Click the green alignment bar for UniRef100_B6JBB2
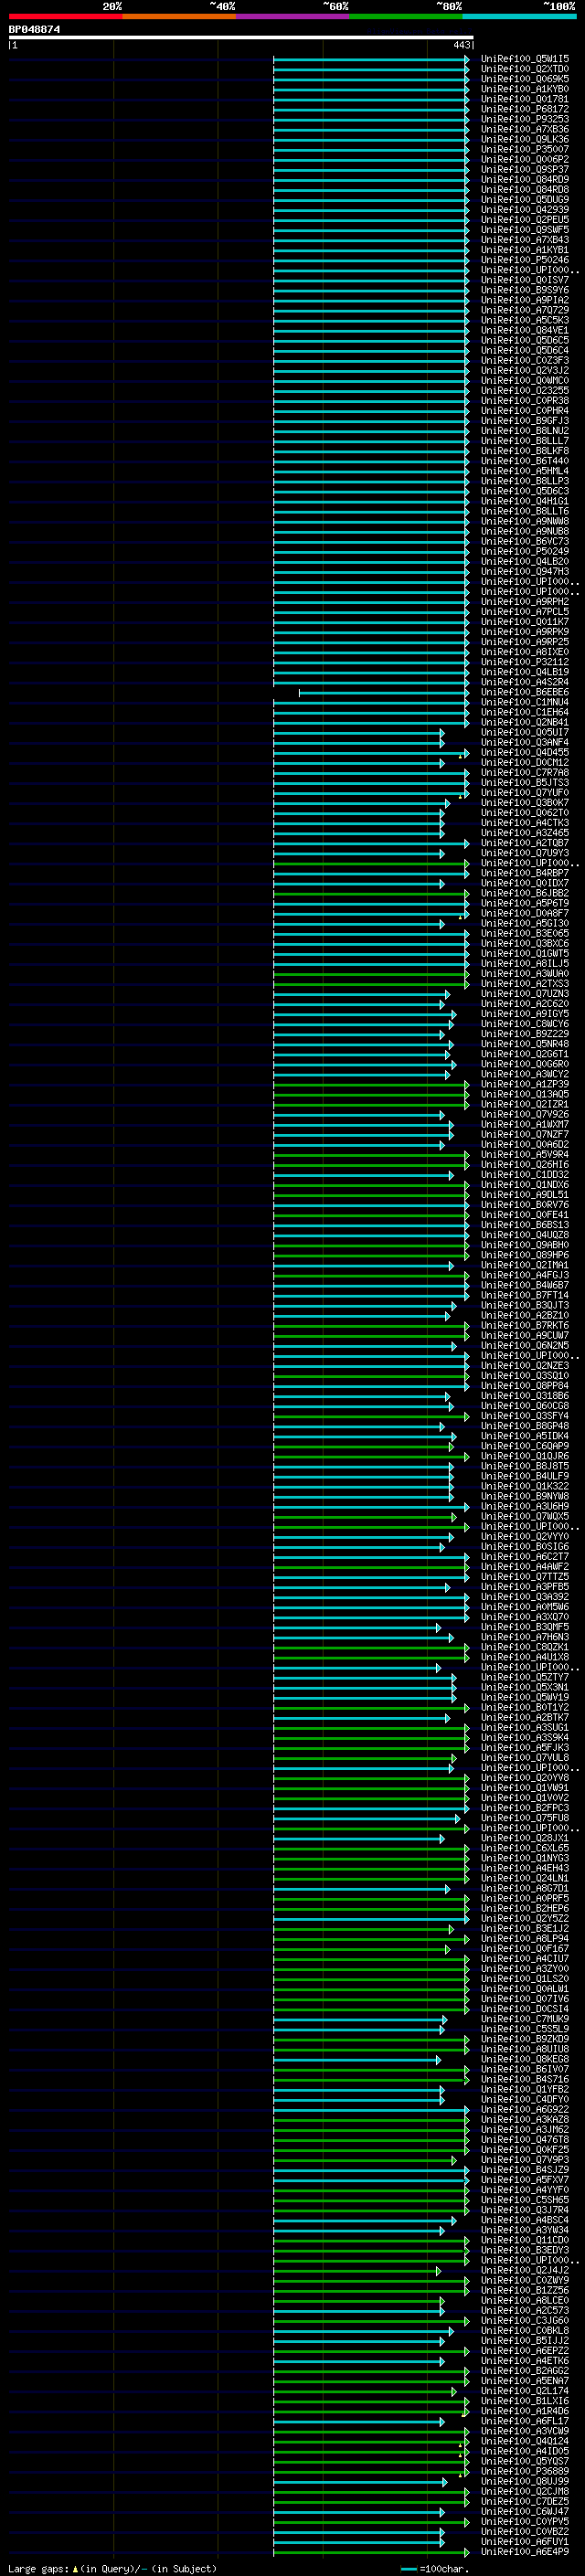The height and width of the screenshot is (2576, 585). point(371,894)
